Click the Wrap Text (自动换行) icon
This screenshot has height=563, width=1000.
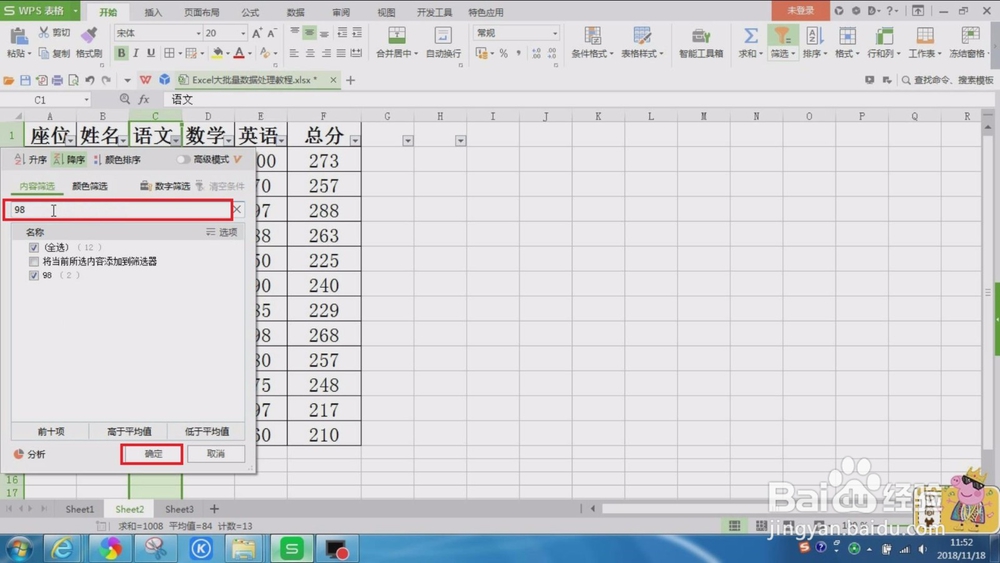pyautogui.click(x=443, y=36)
